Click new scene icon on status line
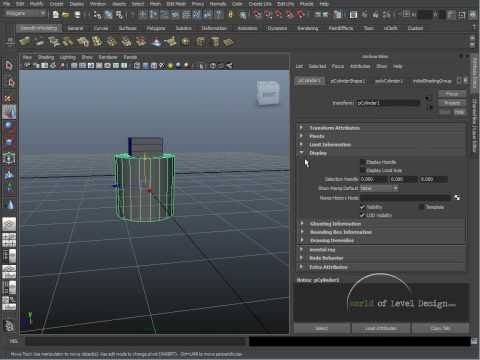The image size is (480, 360). pyautogui.click(x=56, y=15)
